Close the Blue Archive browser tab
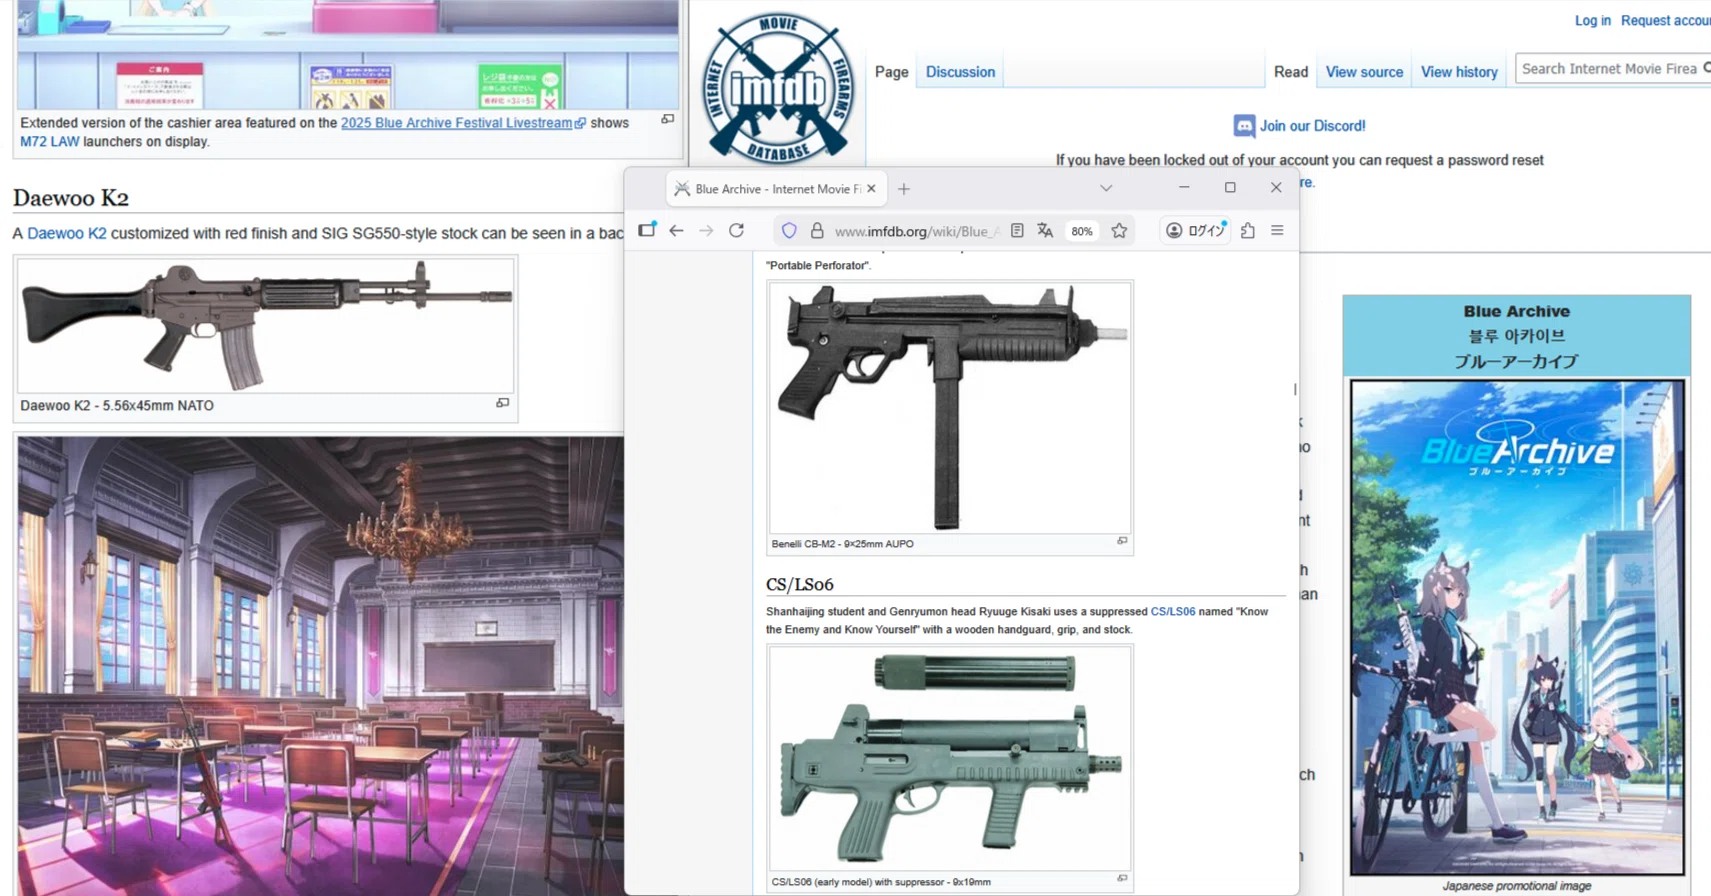Screen dimensions: 1711x896 coord(871,188)
